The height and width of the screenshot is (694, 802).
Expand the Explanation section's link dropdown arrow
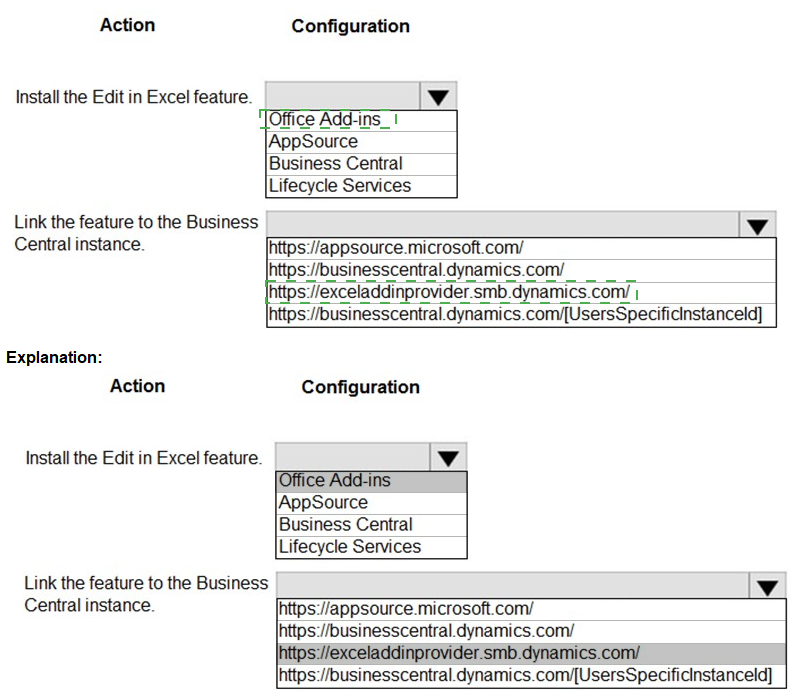pyautogui.click(x=767, y=586)
